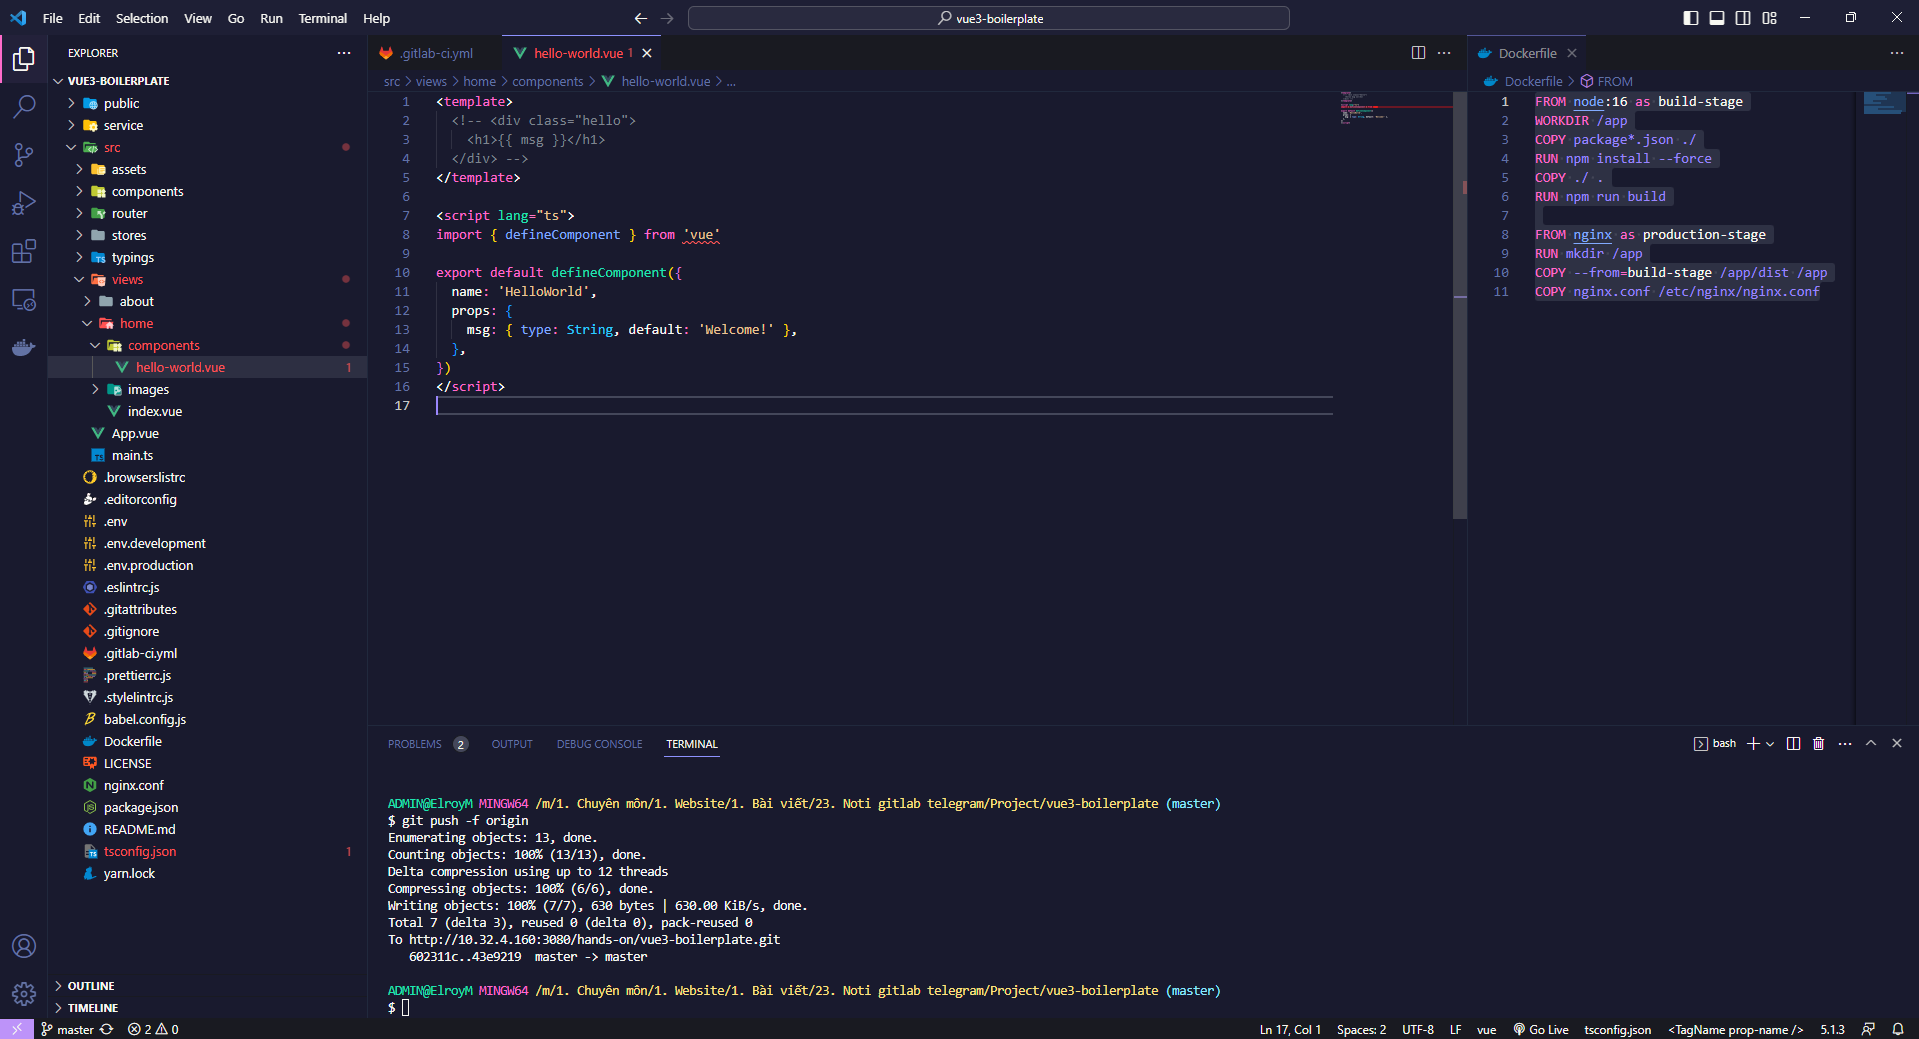The image size is (1919, 1039).
Task: Split the terminal panel
Action: coord(1793,744)
